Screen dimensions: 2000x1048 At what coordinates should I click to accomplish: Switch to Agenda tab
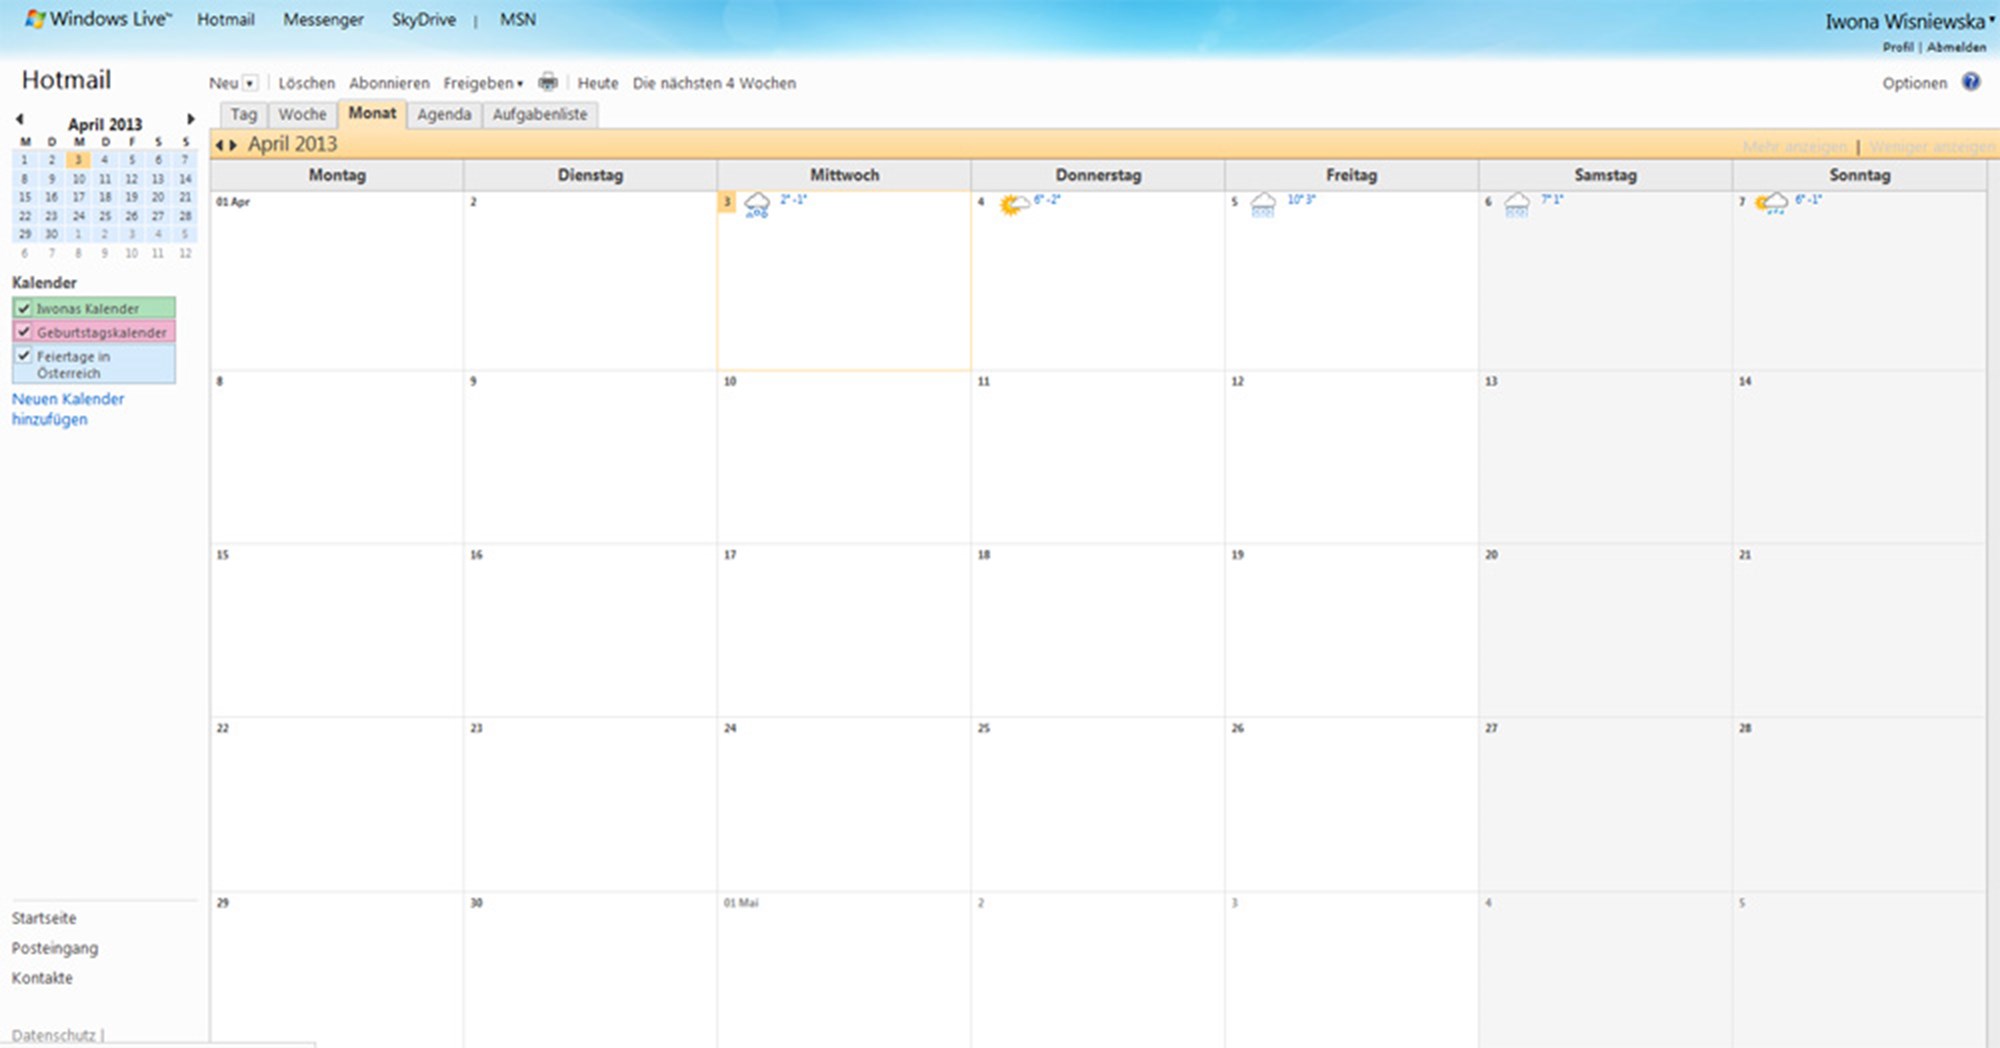tap(444, 114)
